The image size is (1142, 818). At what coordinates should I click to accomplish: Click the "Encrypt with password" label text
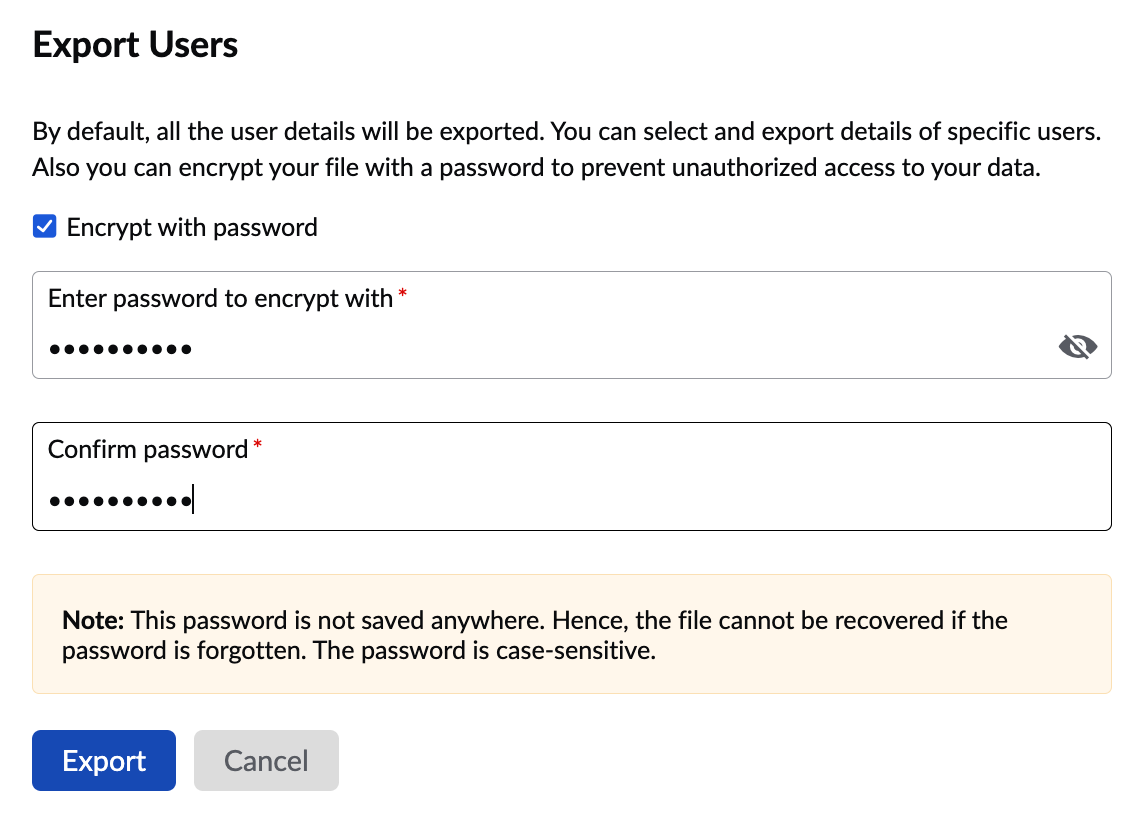(x=192, y=227)
